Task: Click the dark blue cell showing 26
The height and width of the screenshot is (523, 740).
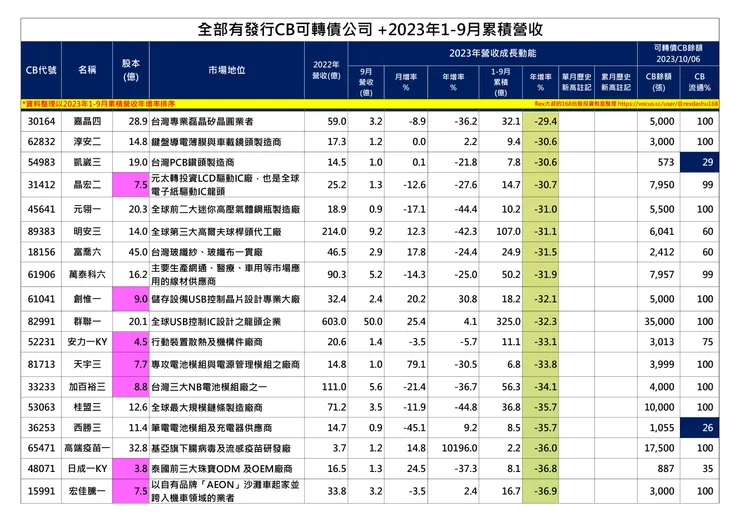Action: coord(699,428)
